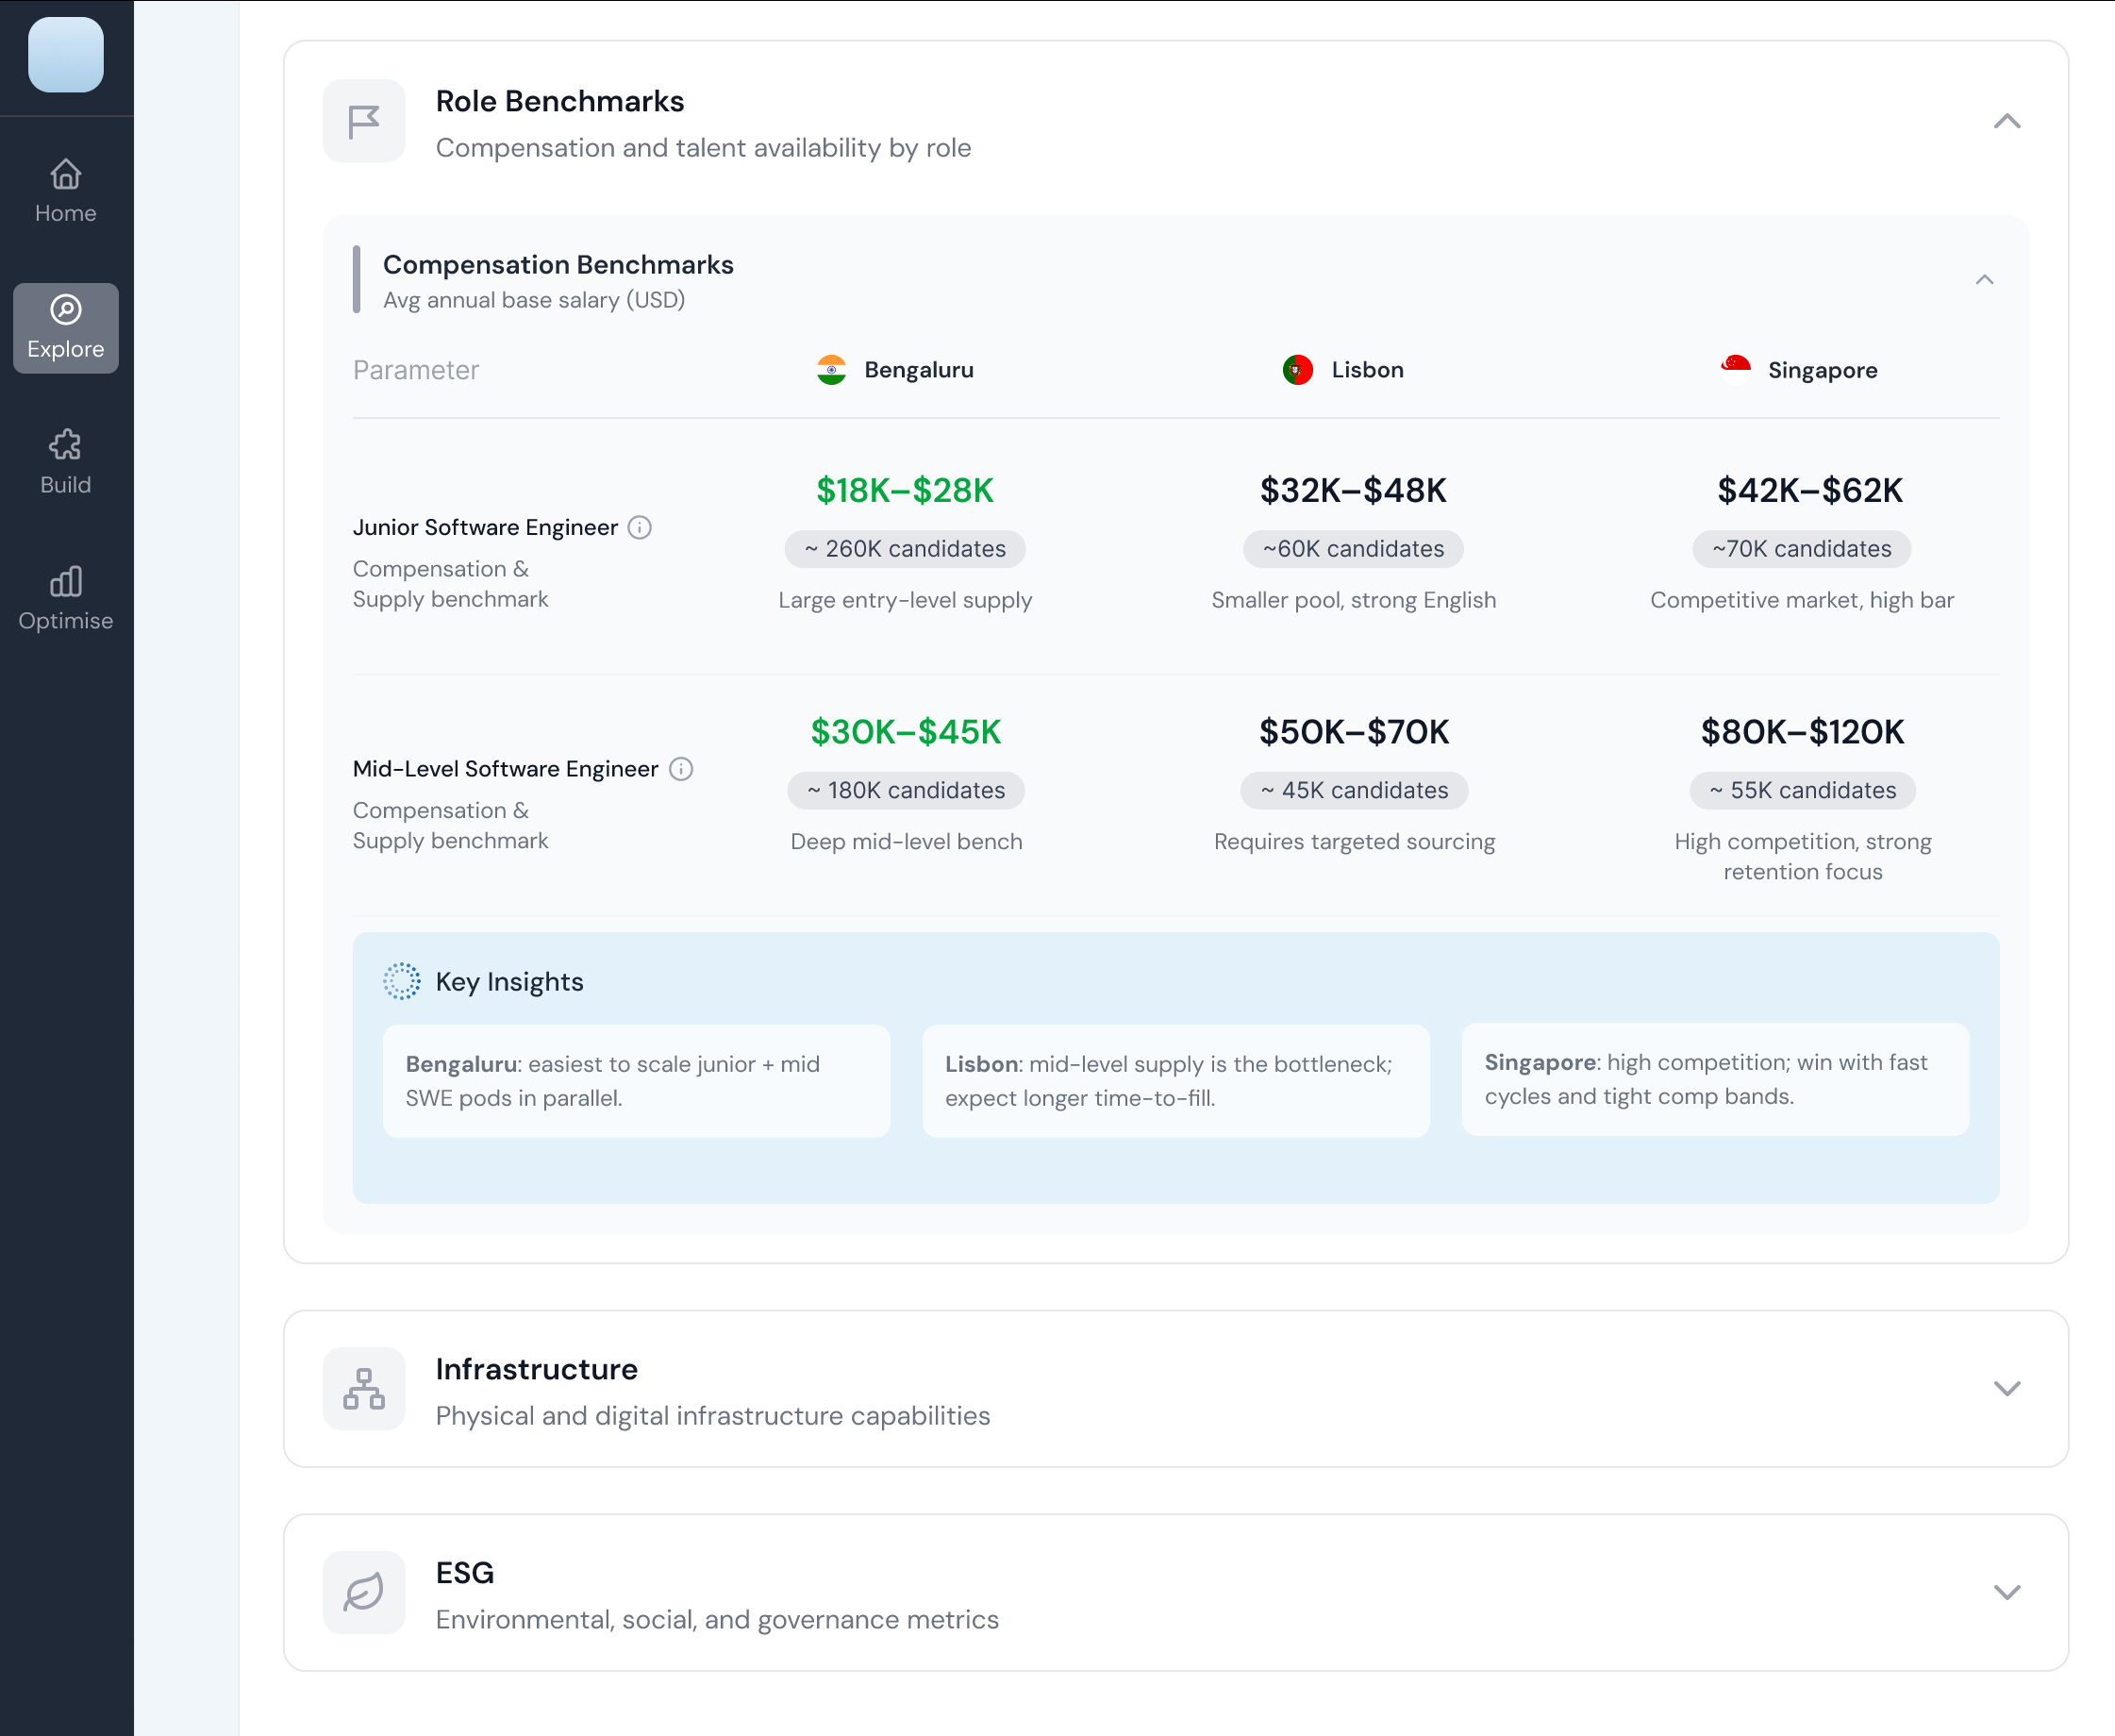Click the Key Insights dotted circle icon

coord(402,981)
